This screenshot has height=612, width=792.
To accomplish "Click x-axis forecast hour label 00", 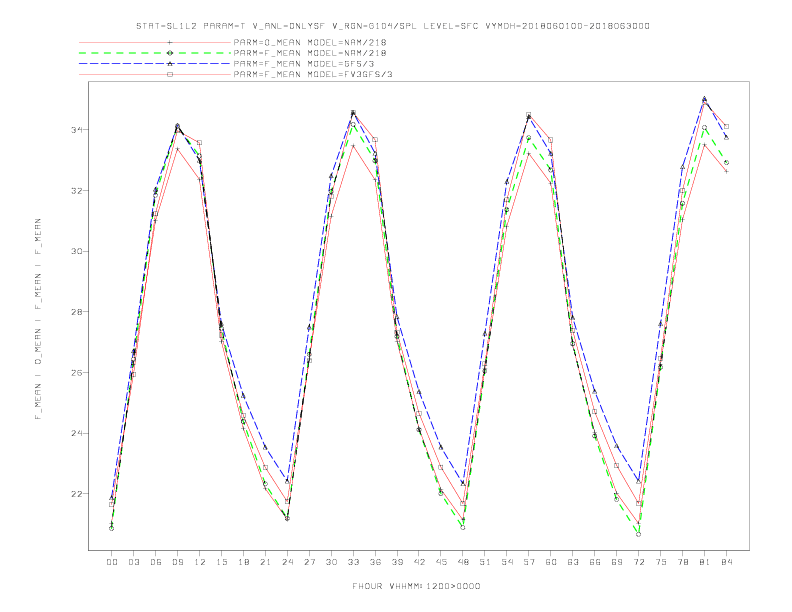I will pos(112,562).
